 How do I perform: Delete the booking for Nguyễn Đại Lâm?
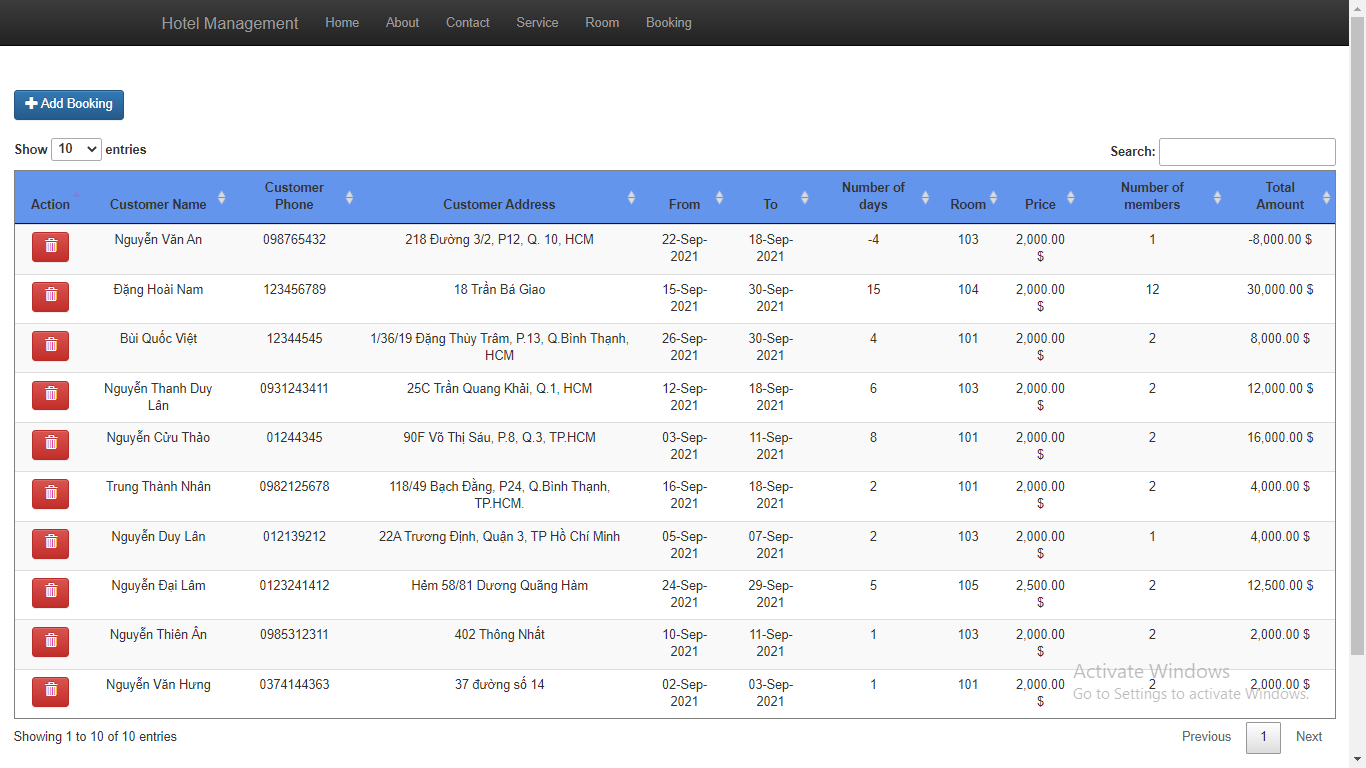tap(50, 592)
